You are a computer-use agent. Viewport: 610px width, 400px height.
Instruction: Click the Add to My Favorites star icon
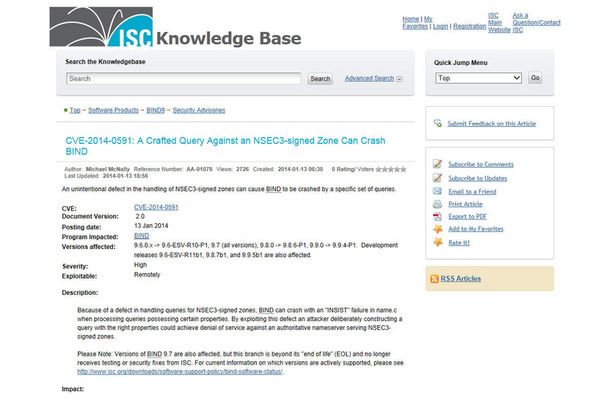click(x=438, y=229)
